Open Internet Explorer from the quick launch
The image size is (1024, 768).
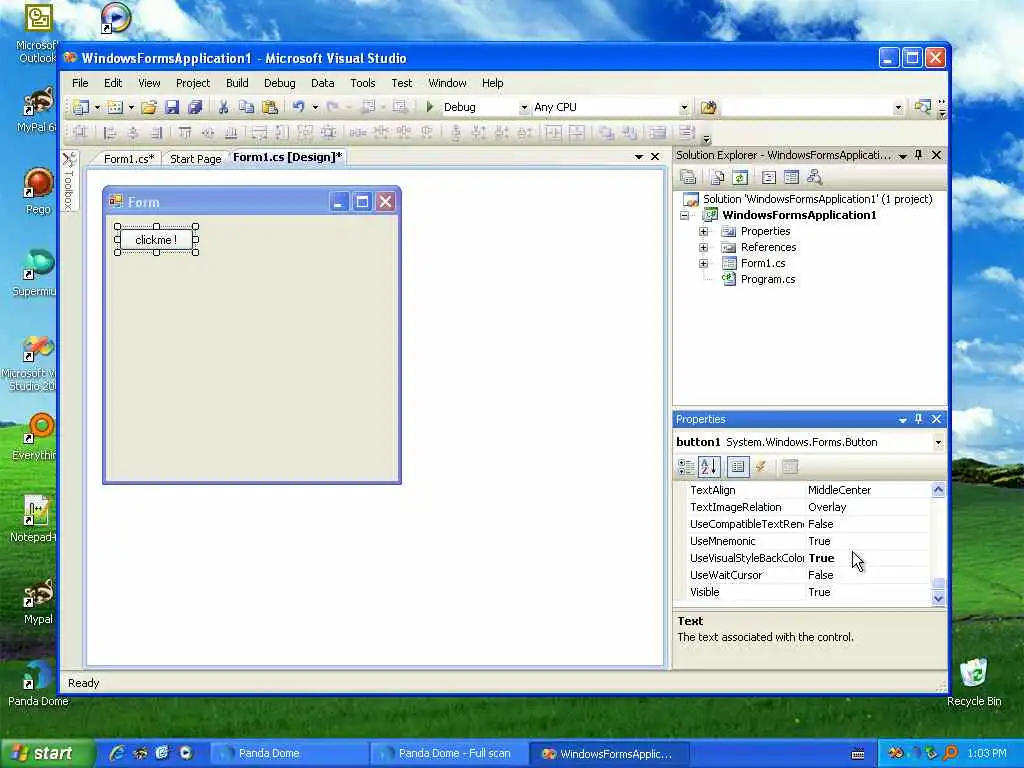point(117,753)
